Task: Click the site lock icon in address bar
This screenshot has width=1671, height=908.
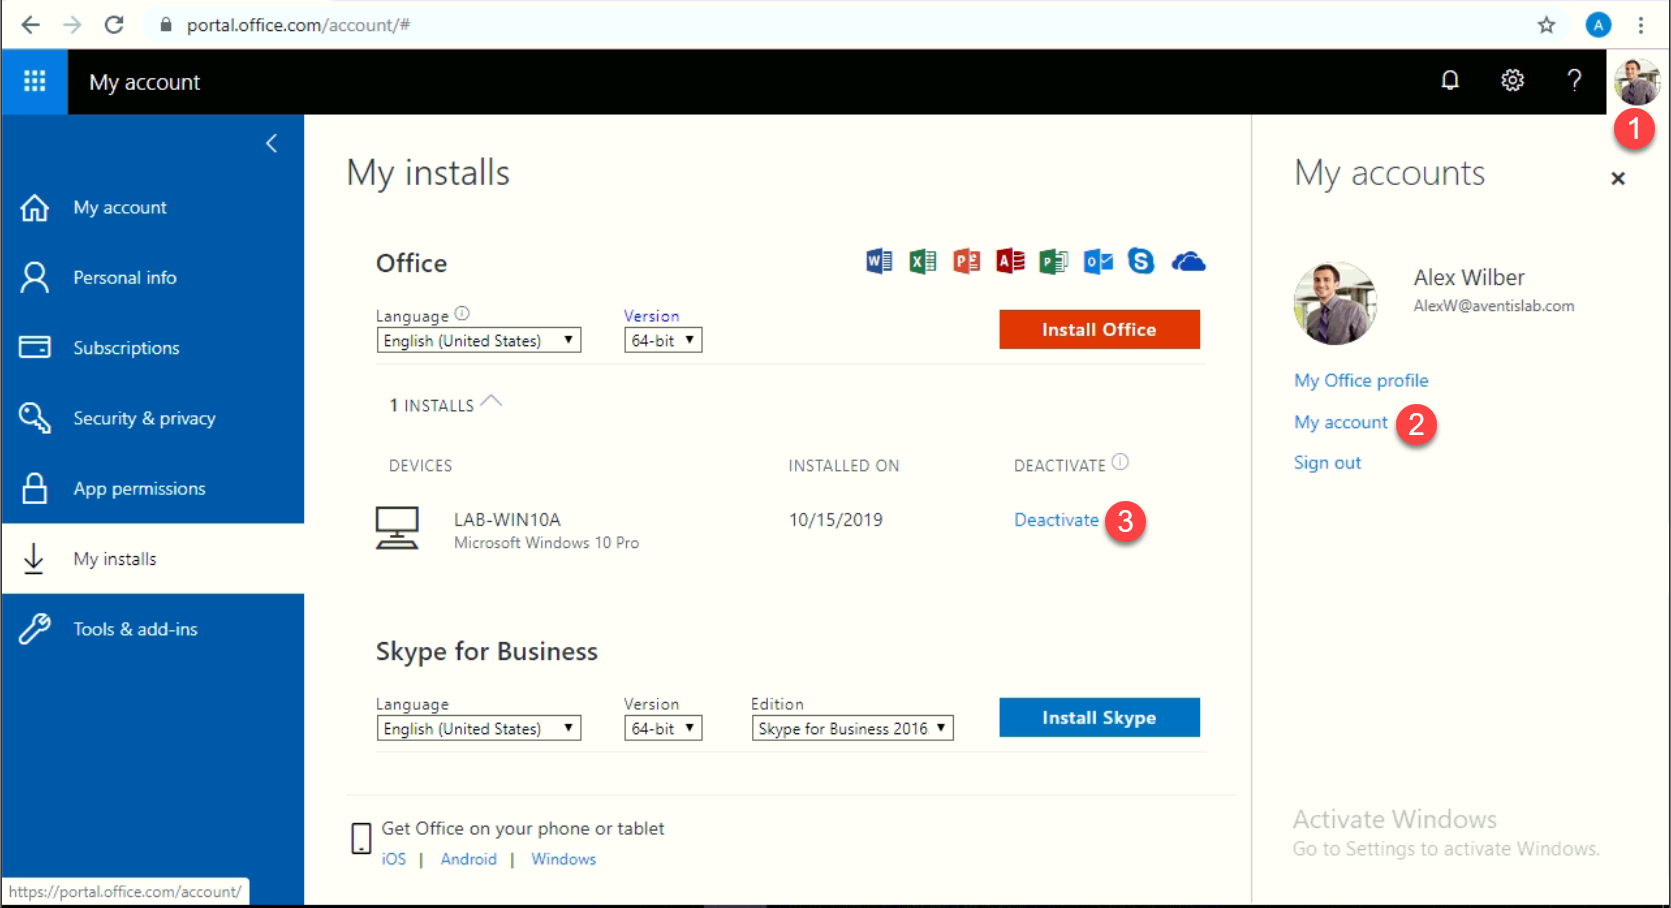Action: 165,25
